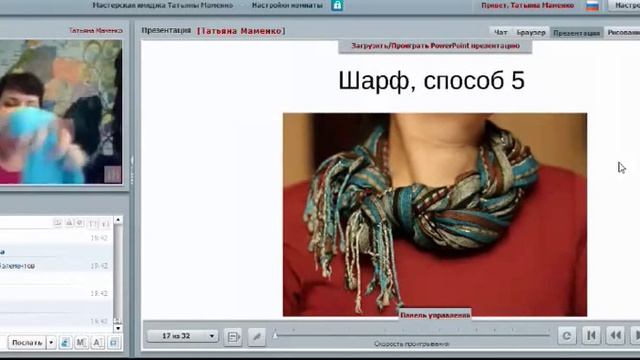Switch to the Чат tab

tap(500, 33)
